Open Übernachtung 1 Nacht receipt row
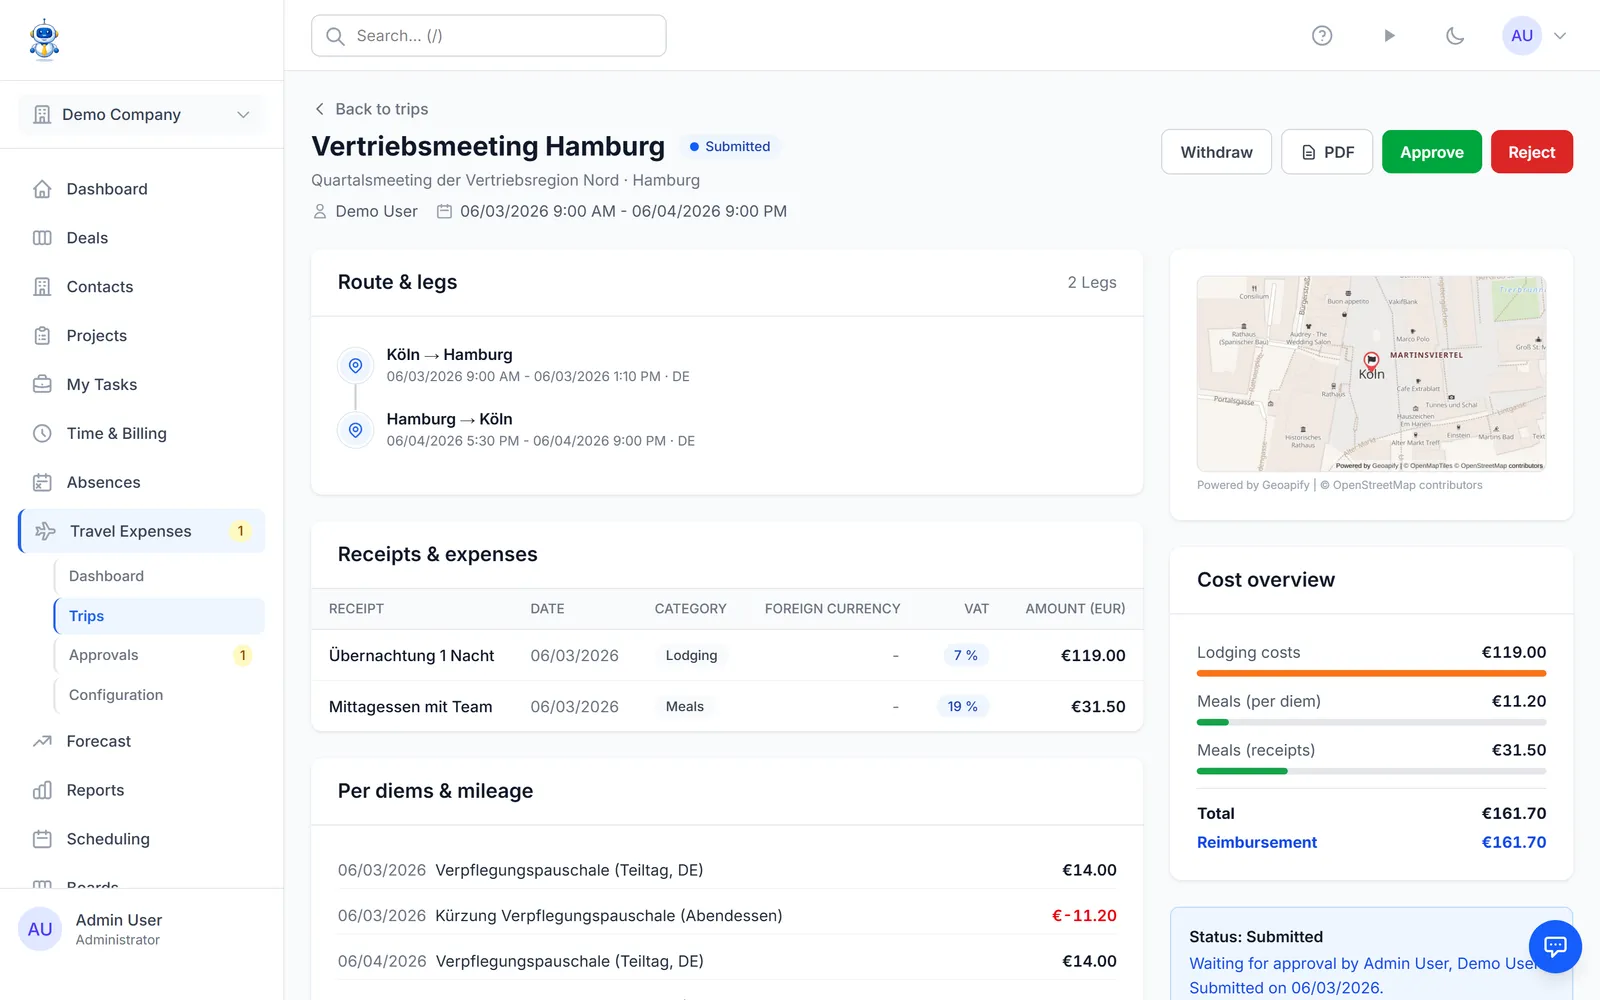The width and height of the screenshot is (1600, 1000). (727, 656)
